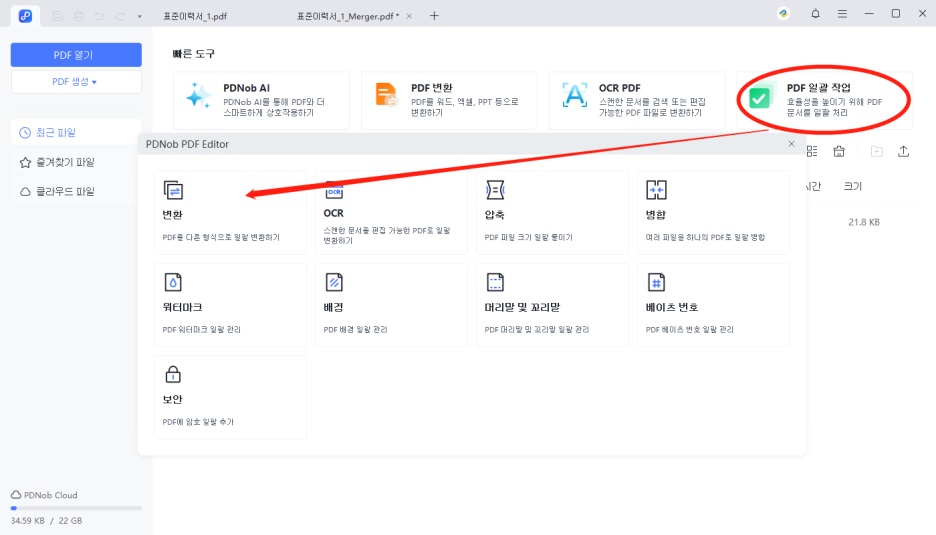
Task: Switch to the 표준이력서_1_Merger.pdf tab
Action: click(x=347, y=16)
